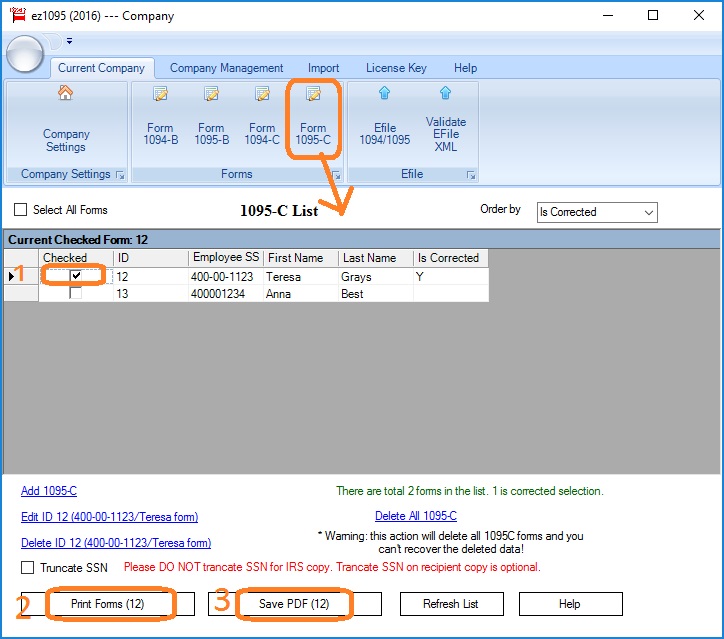The width and height of the screenshot is (724, 639).
Task: Sort by the Last Name column header
Action: pyautogui.click(x=370, y=258)
